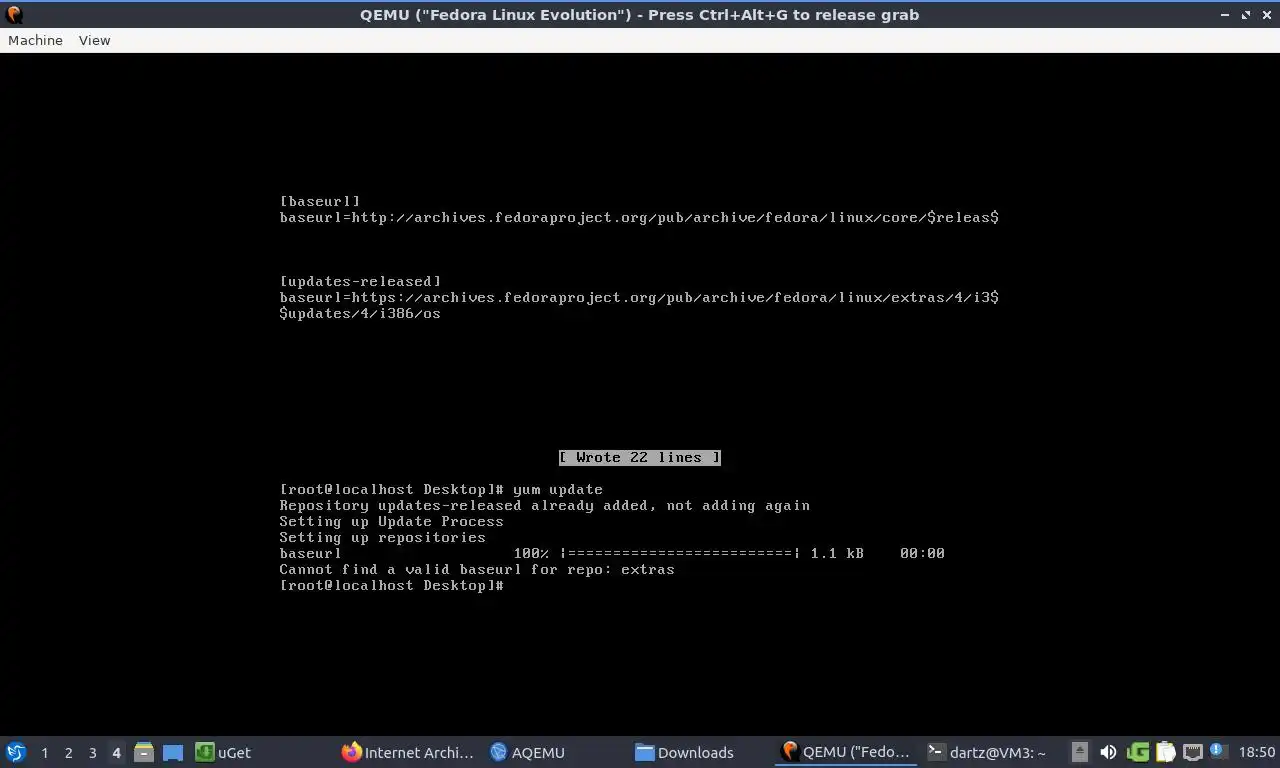Click the last shell prompt line

(392, 585)
